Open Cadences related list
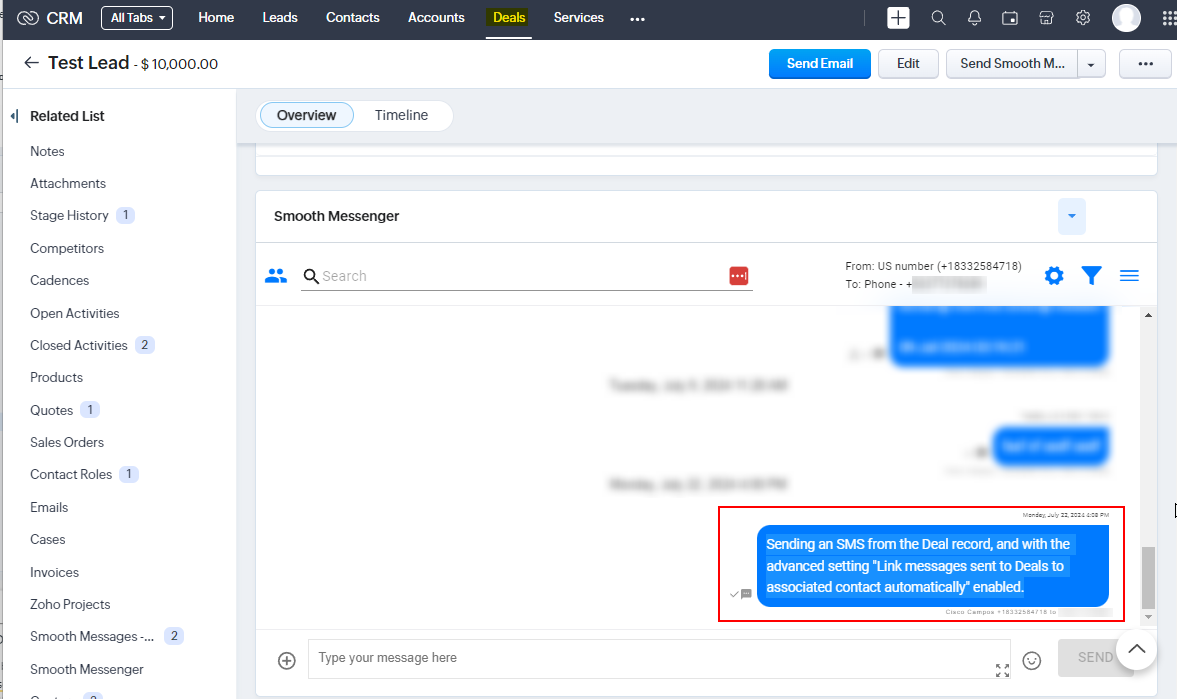Viewport: 1177px width, 699px height. tap(59, 280)
